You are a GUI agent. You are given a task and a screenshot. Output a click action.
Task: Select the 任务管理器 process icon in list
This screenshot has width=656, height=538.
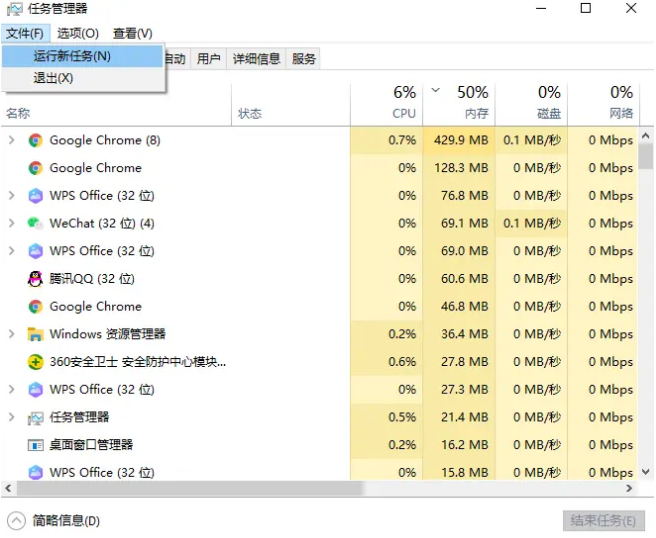pyautogui.click(x=35, y=417)
